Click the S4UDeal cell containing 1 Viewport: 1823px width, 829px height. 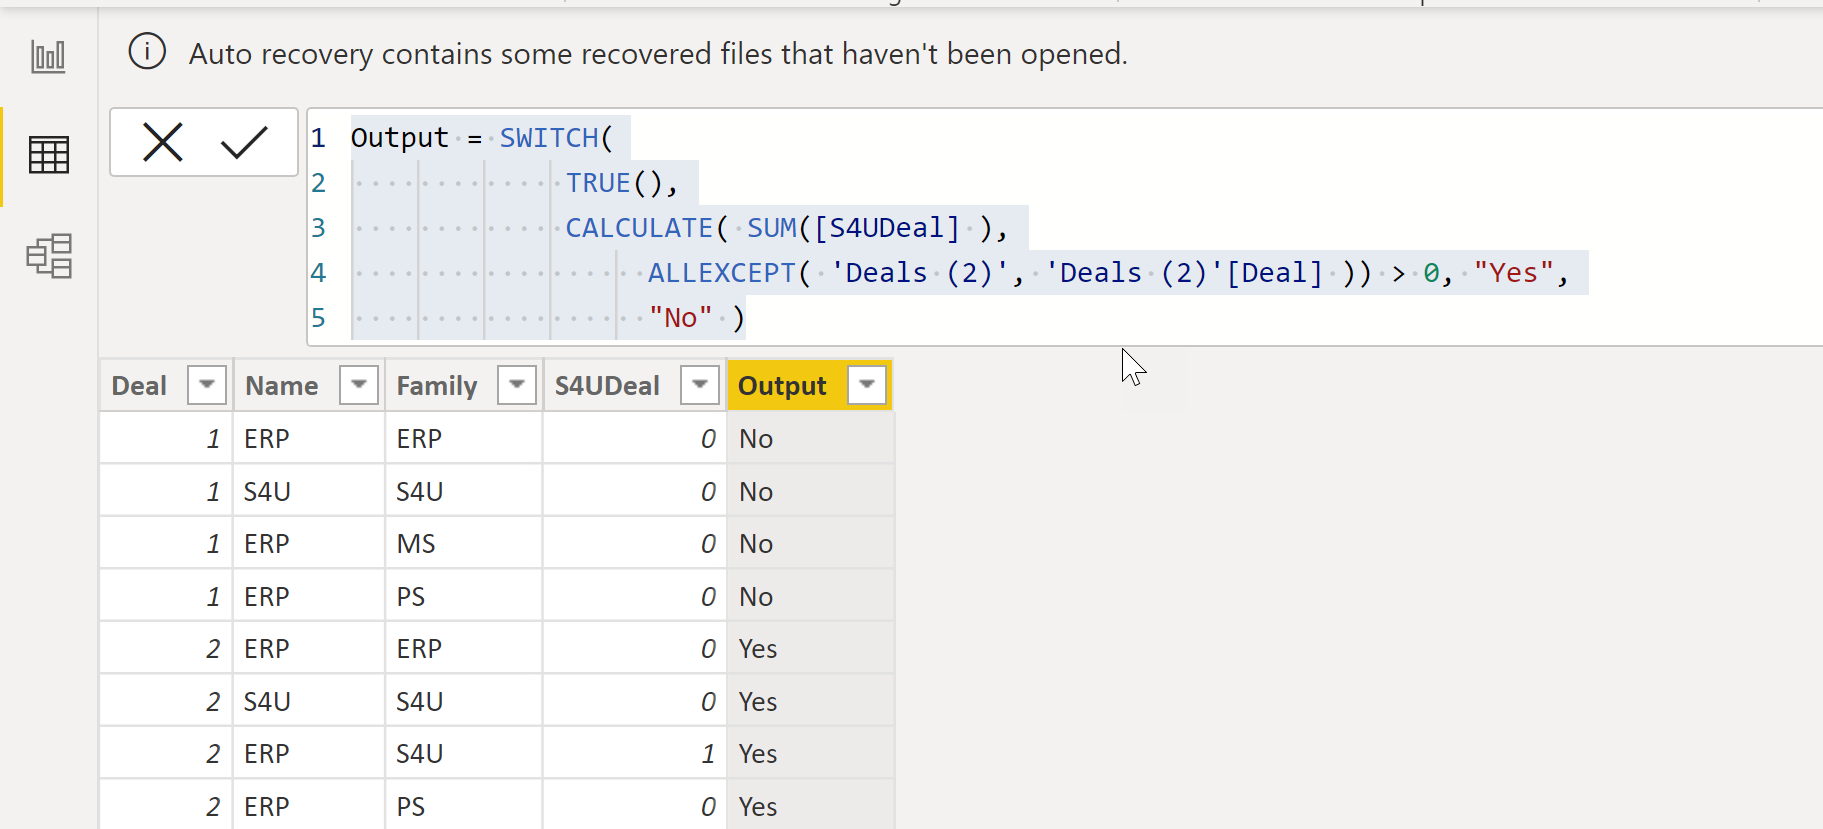[x=634, y=754]
